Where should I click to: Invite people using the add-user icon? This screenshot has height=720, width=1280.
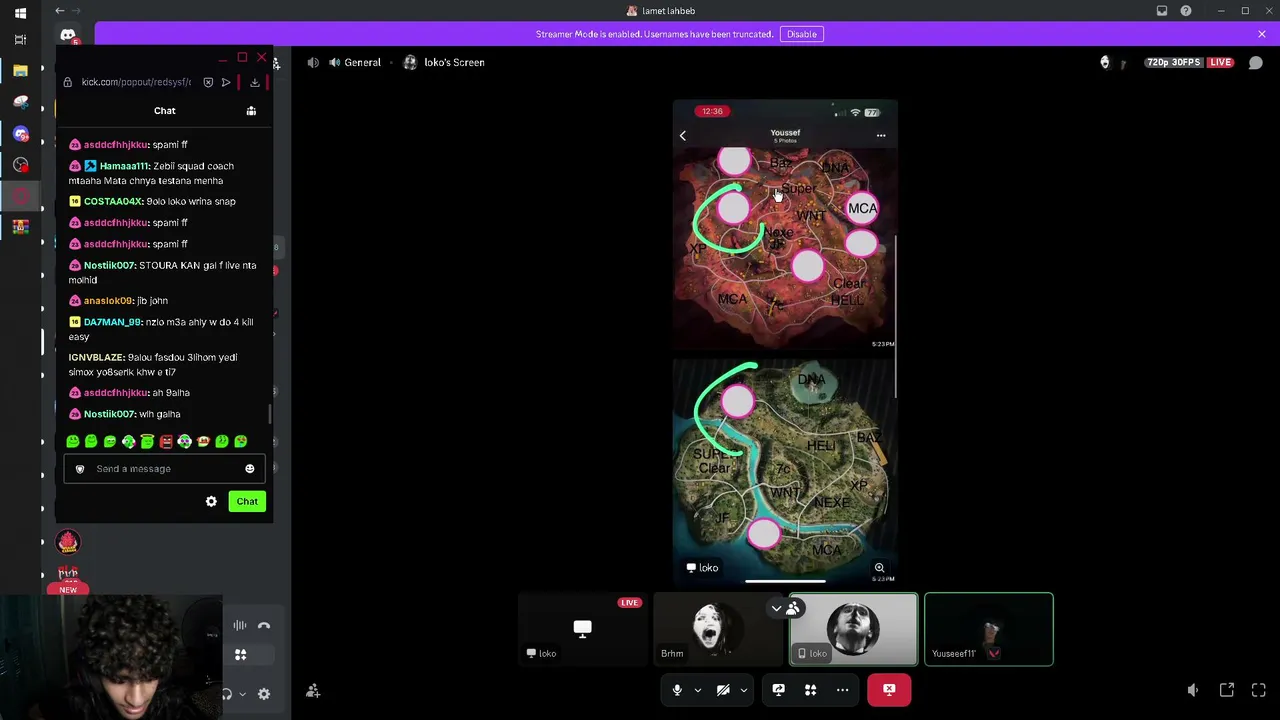313,690
